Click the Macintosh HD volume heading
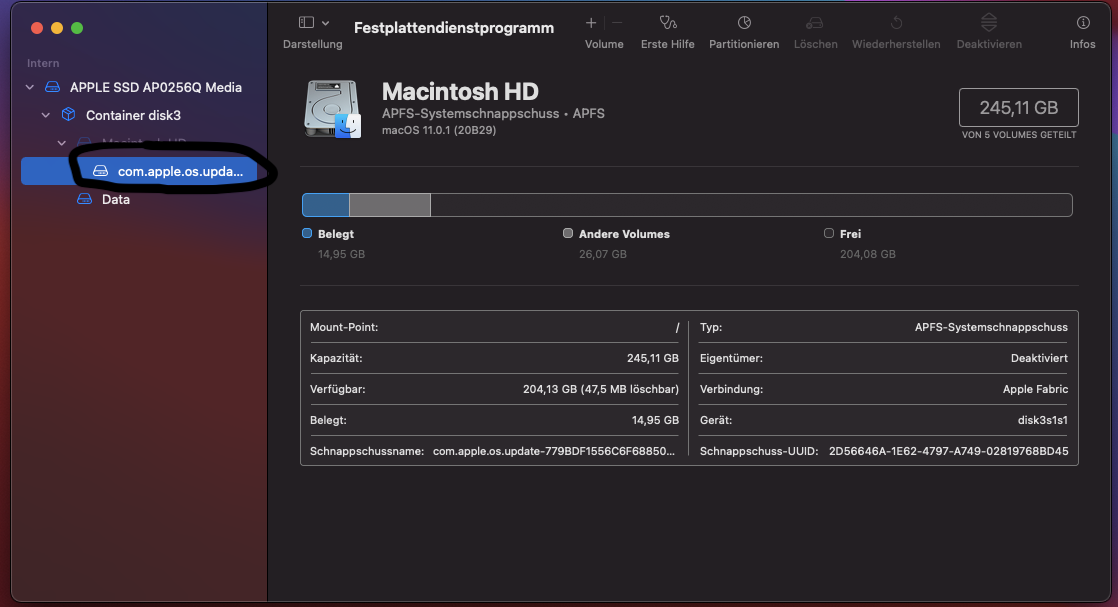Viewport: 1118px width, 607px height. (460, 91)
